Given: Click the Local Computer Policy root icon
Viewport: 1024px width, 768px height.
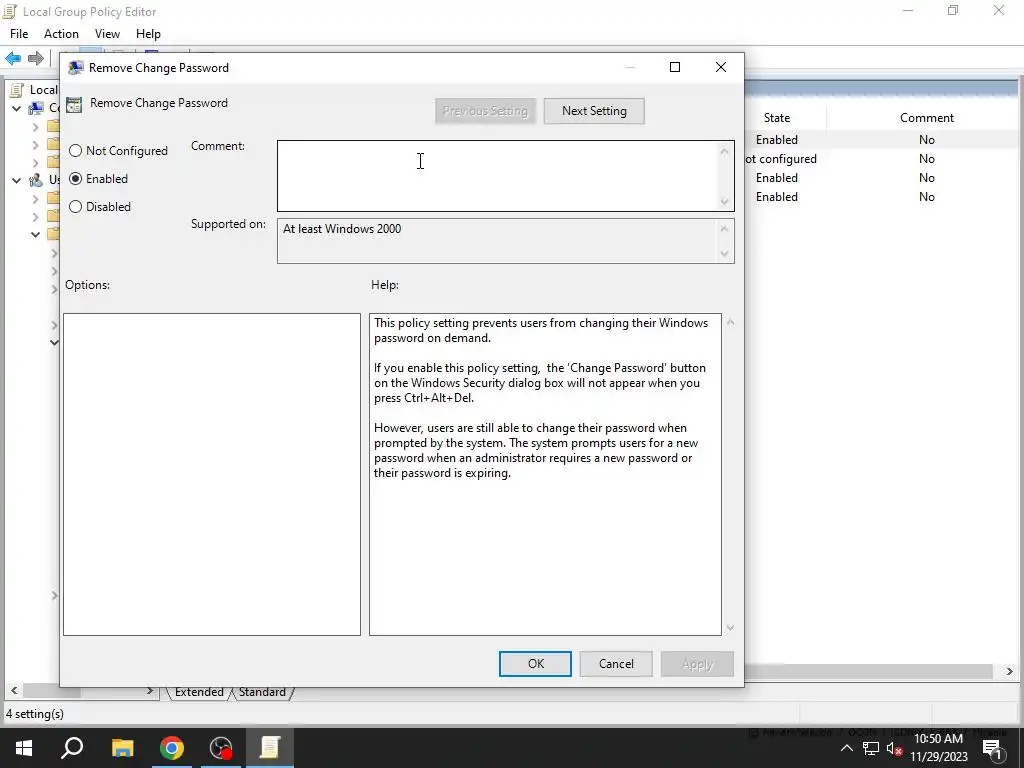Looking at the screenshot, I should pyautogui.click(x=17, y=89).
